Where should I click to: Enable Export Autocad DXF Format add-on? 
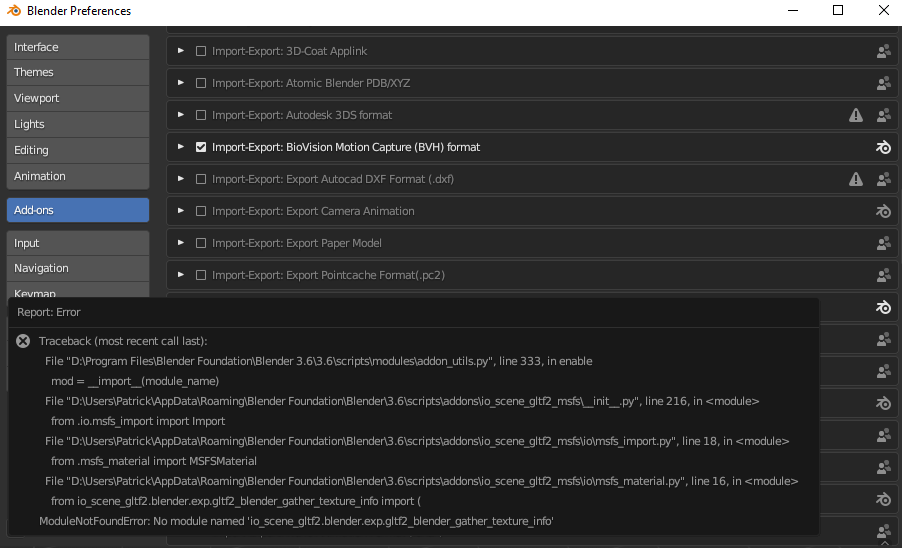[201, 179]
